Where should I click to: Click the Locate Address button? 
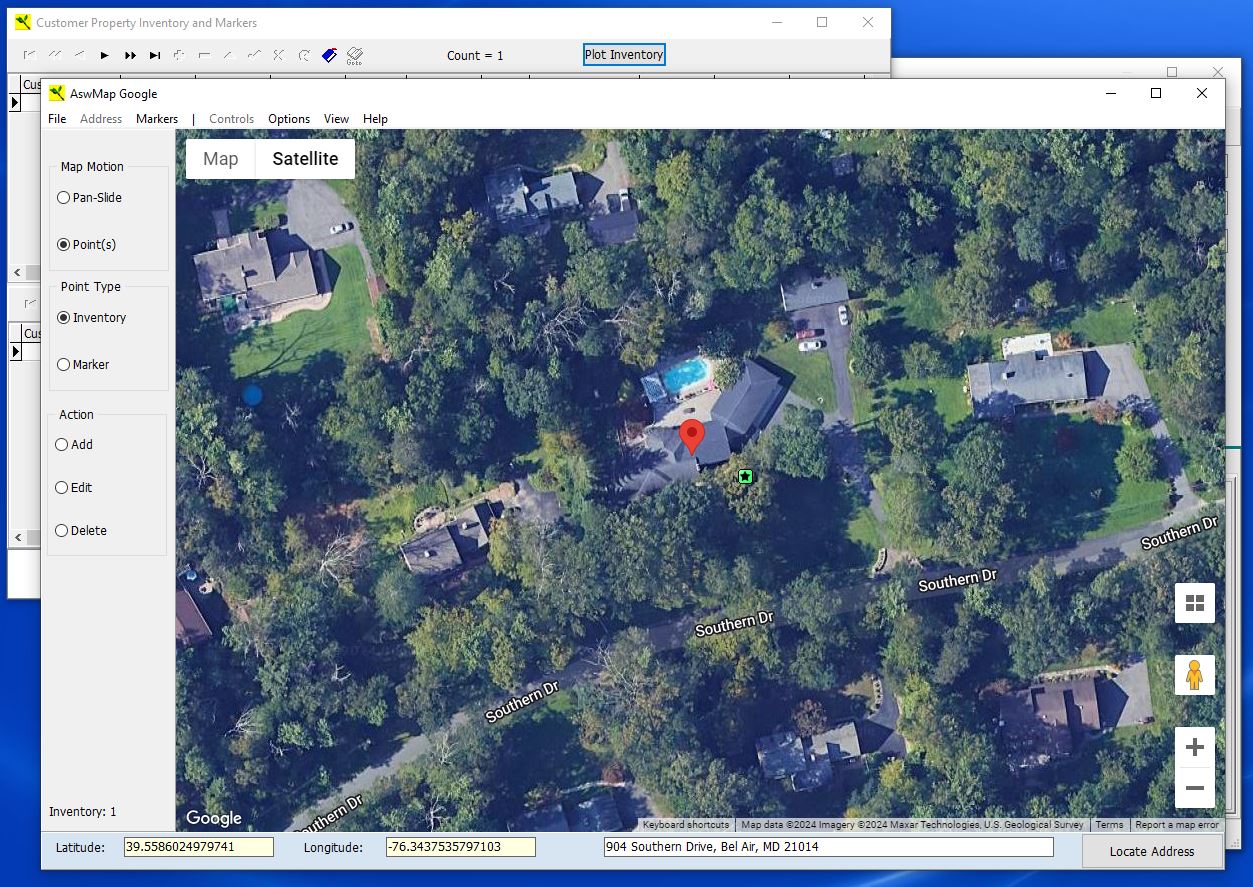tap(1152, 851)
